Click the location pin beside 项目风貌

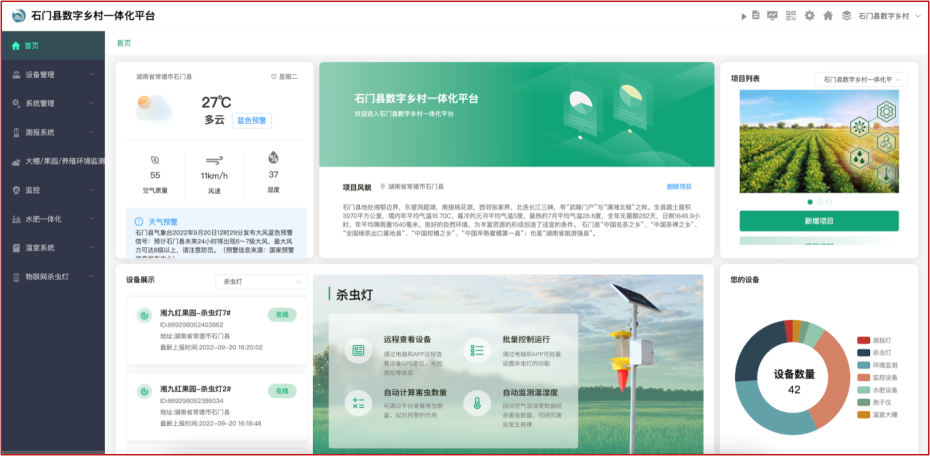click(383, 187)
